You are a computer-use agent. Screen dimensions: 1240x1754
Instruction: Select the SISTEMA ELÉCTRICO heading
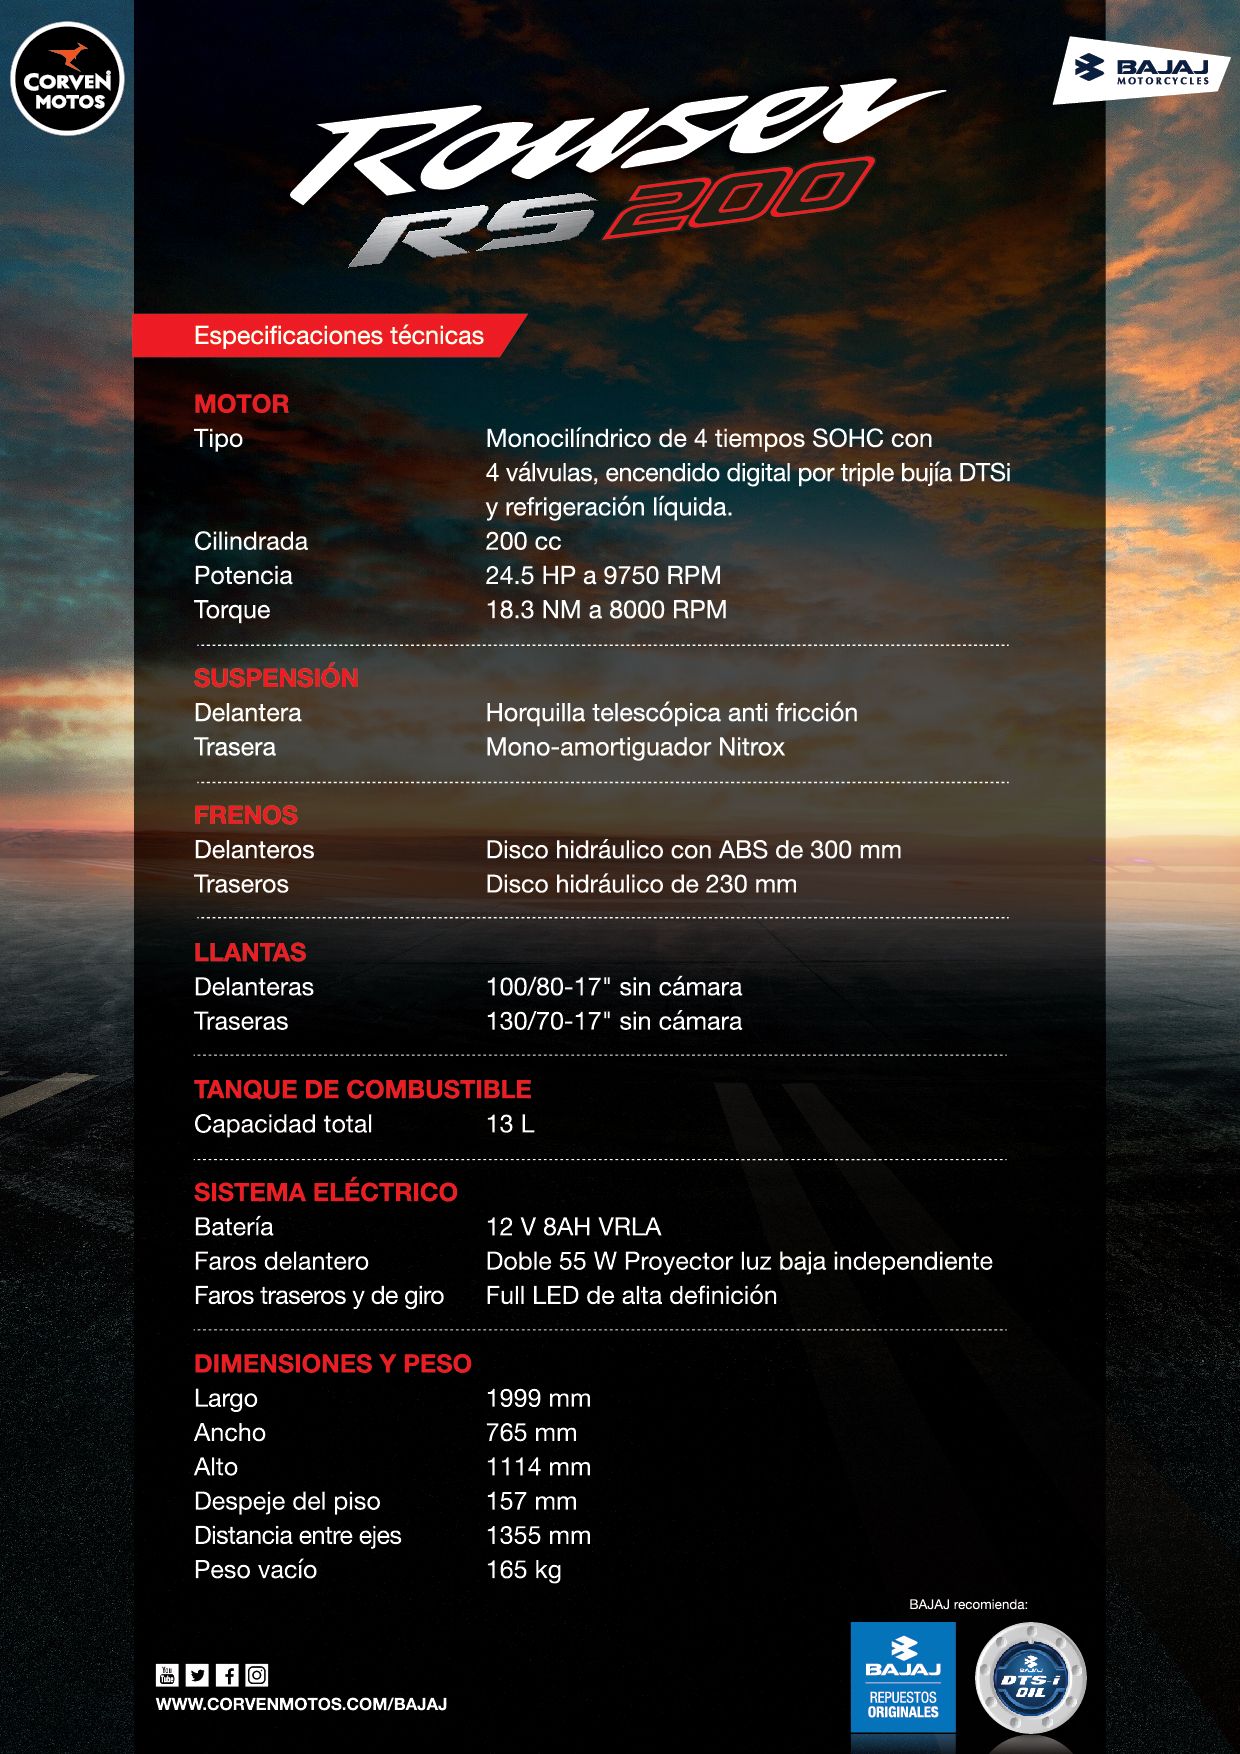coord(325,1192)
